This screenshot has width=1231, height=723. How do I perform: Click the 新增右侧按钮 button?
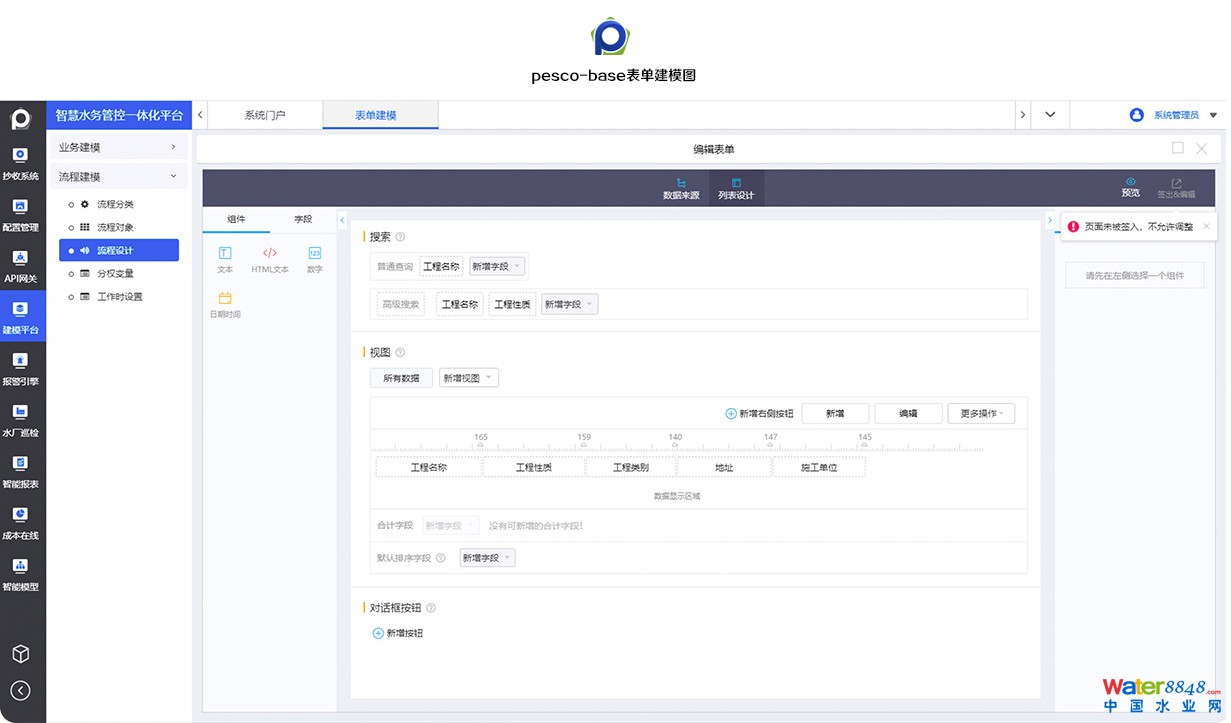tap(759, 413)
